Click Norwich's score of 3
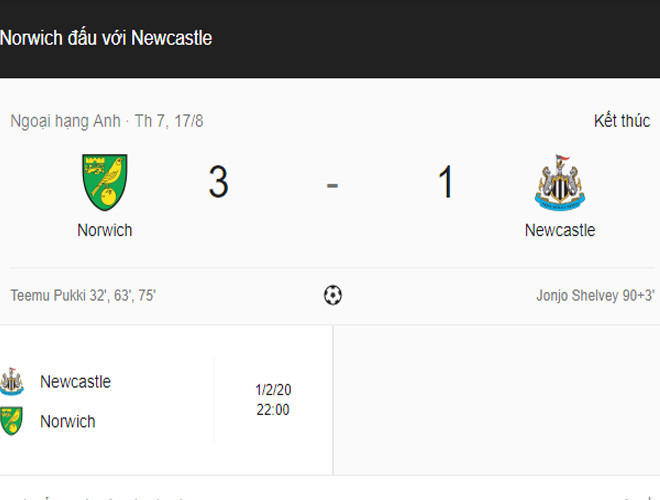Viewport: 660px width, 500px height. point(218,183)
